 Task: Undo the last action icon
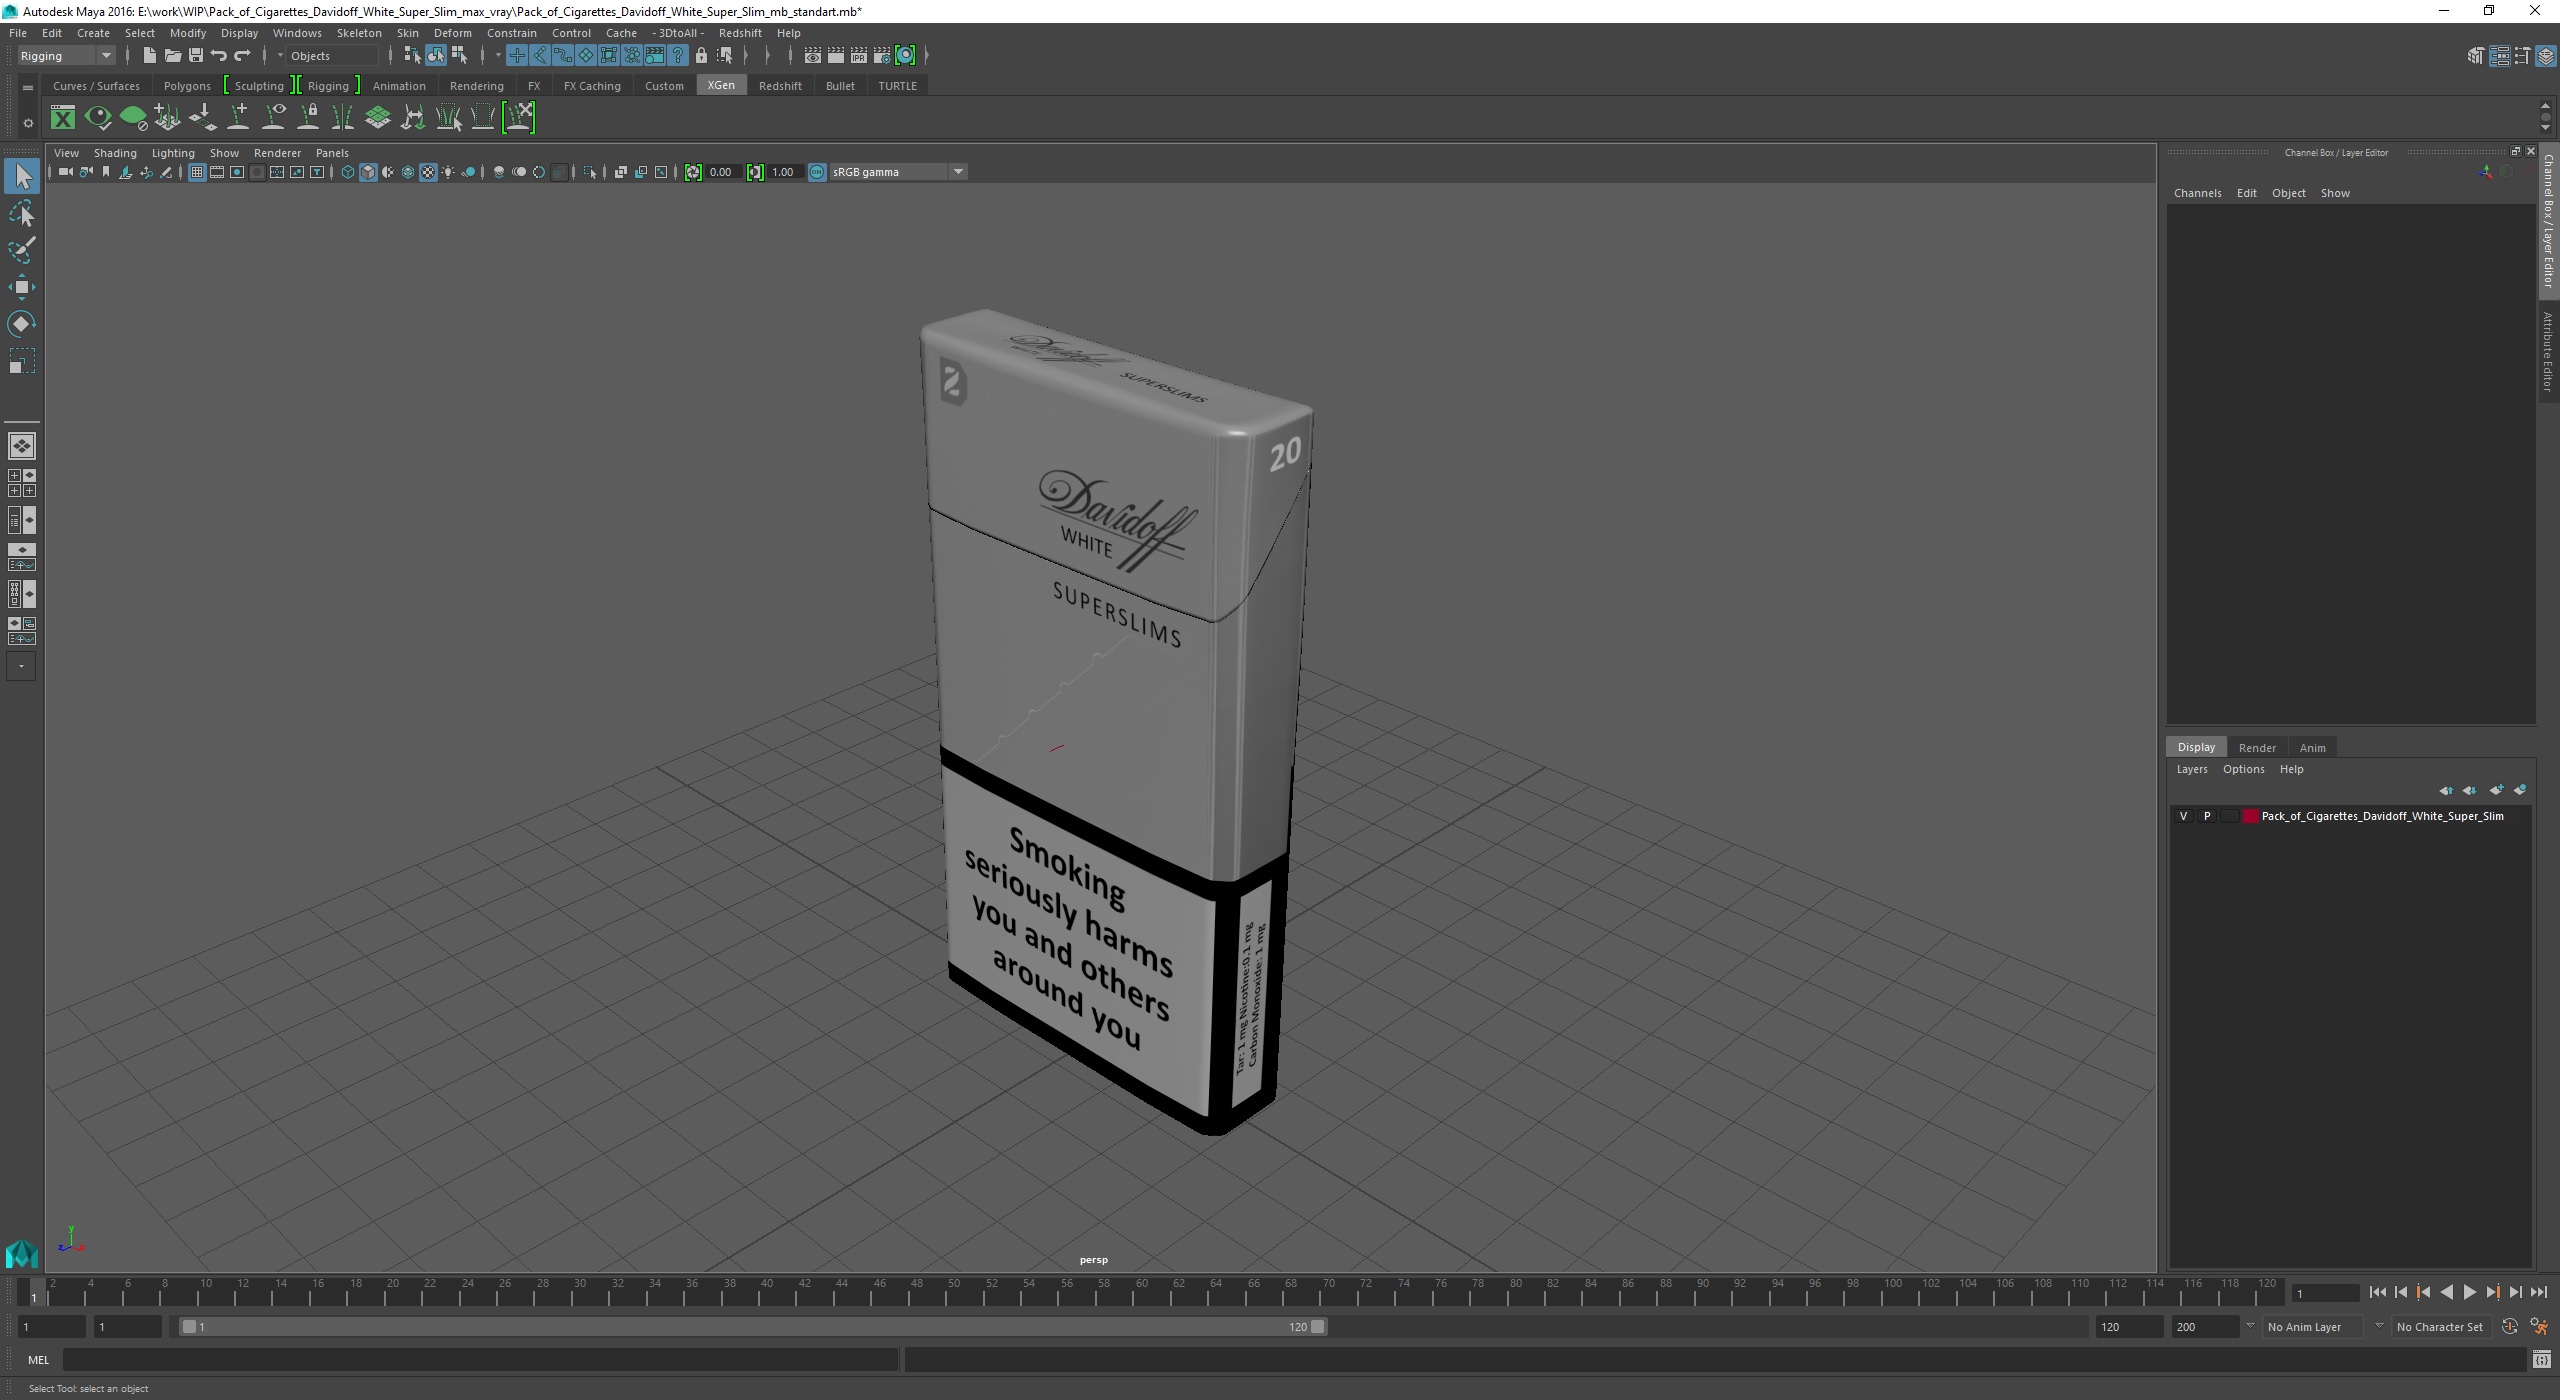[x=219, y=55]
